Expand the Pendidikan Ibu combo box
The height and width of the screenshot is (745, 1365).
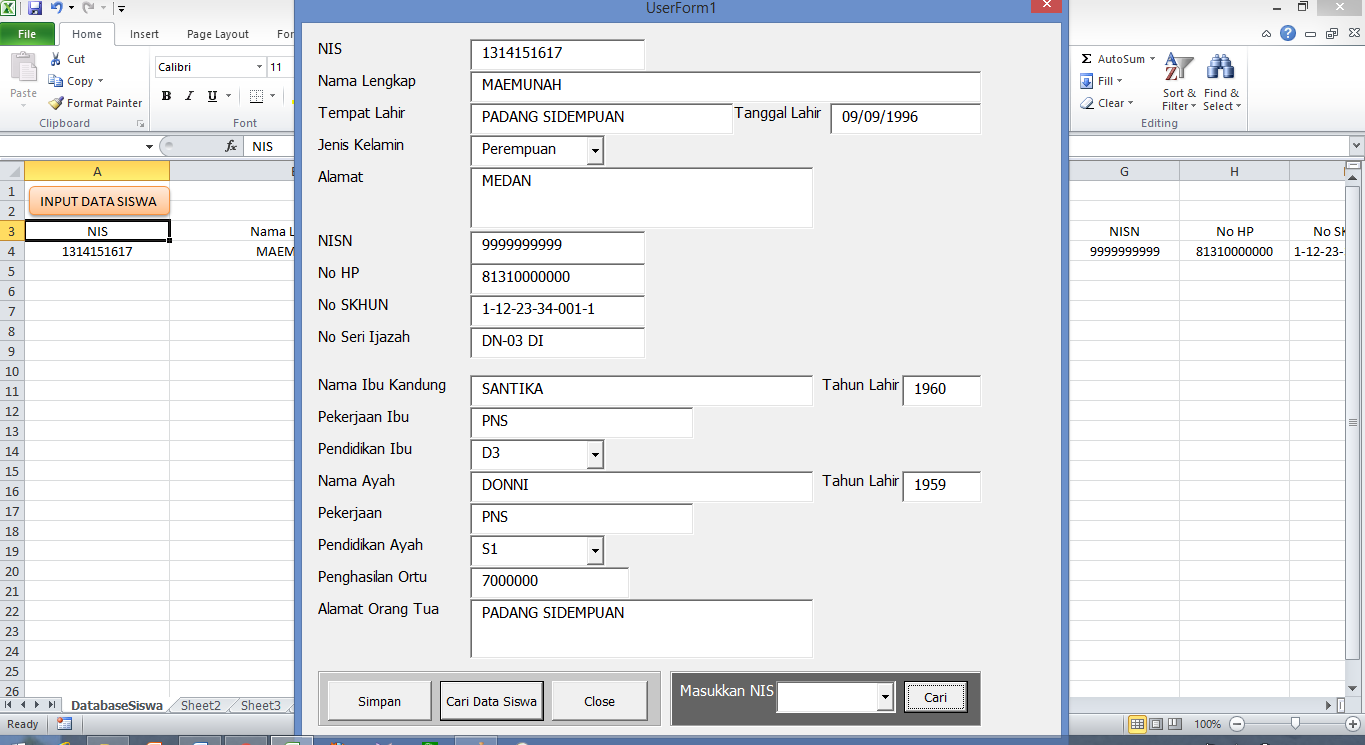pyautogui.click(x=595, y=454)
